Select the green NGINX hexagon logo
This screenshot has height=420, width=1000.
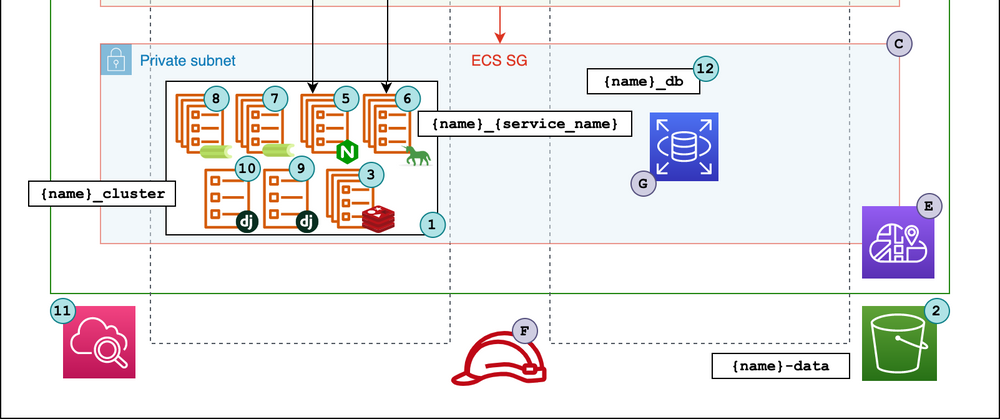348,152
